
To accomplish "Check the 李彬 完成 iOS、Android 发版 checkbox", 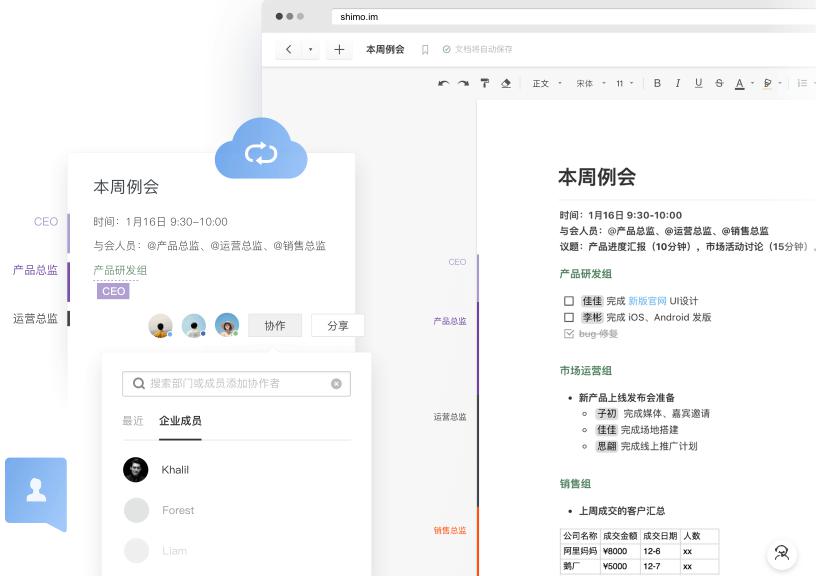I will coord(569,317).
